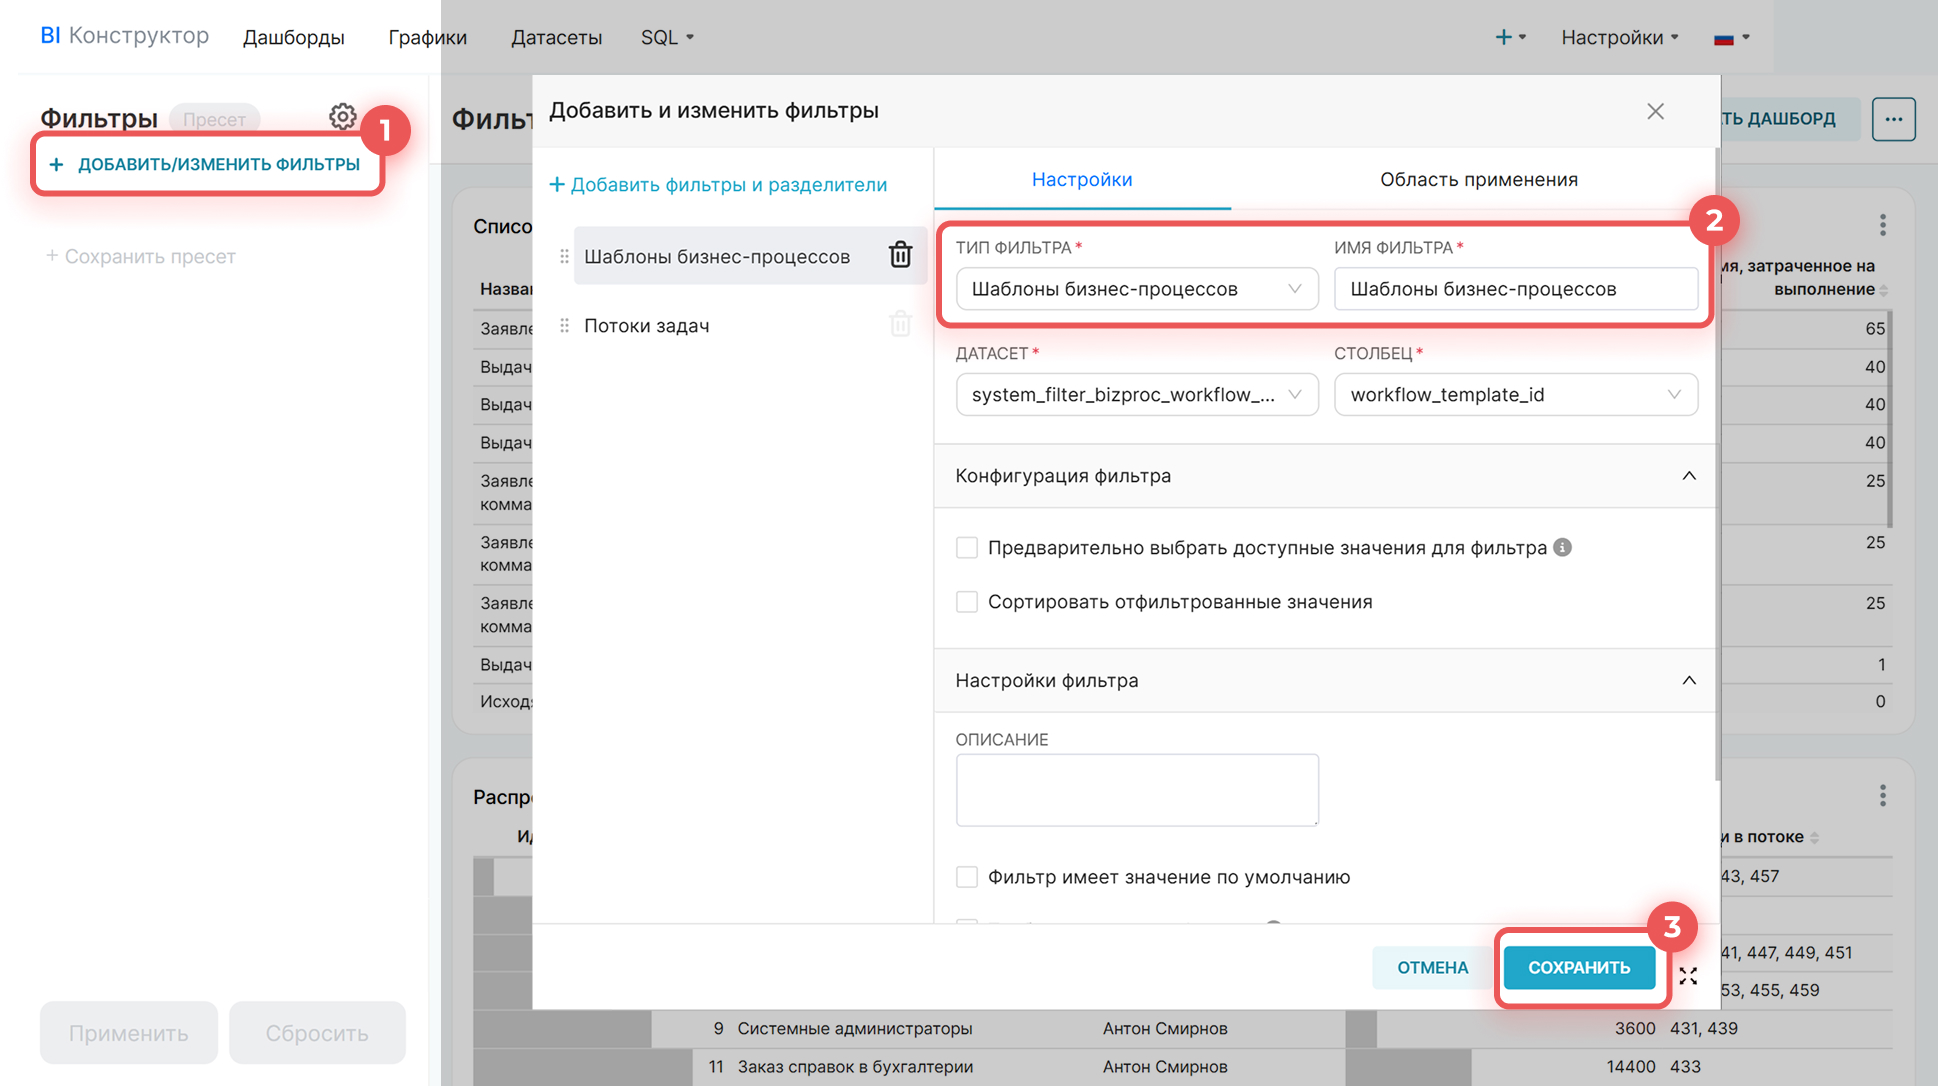1938x1086 pixels.
Task: Delete the Шаблоны бизнес-процессов filter with trash icon
Action: (x=900, y=255)
